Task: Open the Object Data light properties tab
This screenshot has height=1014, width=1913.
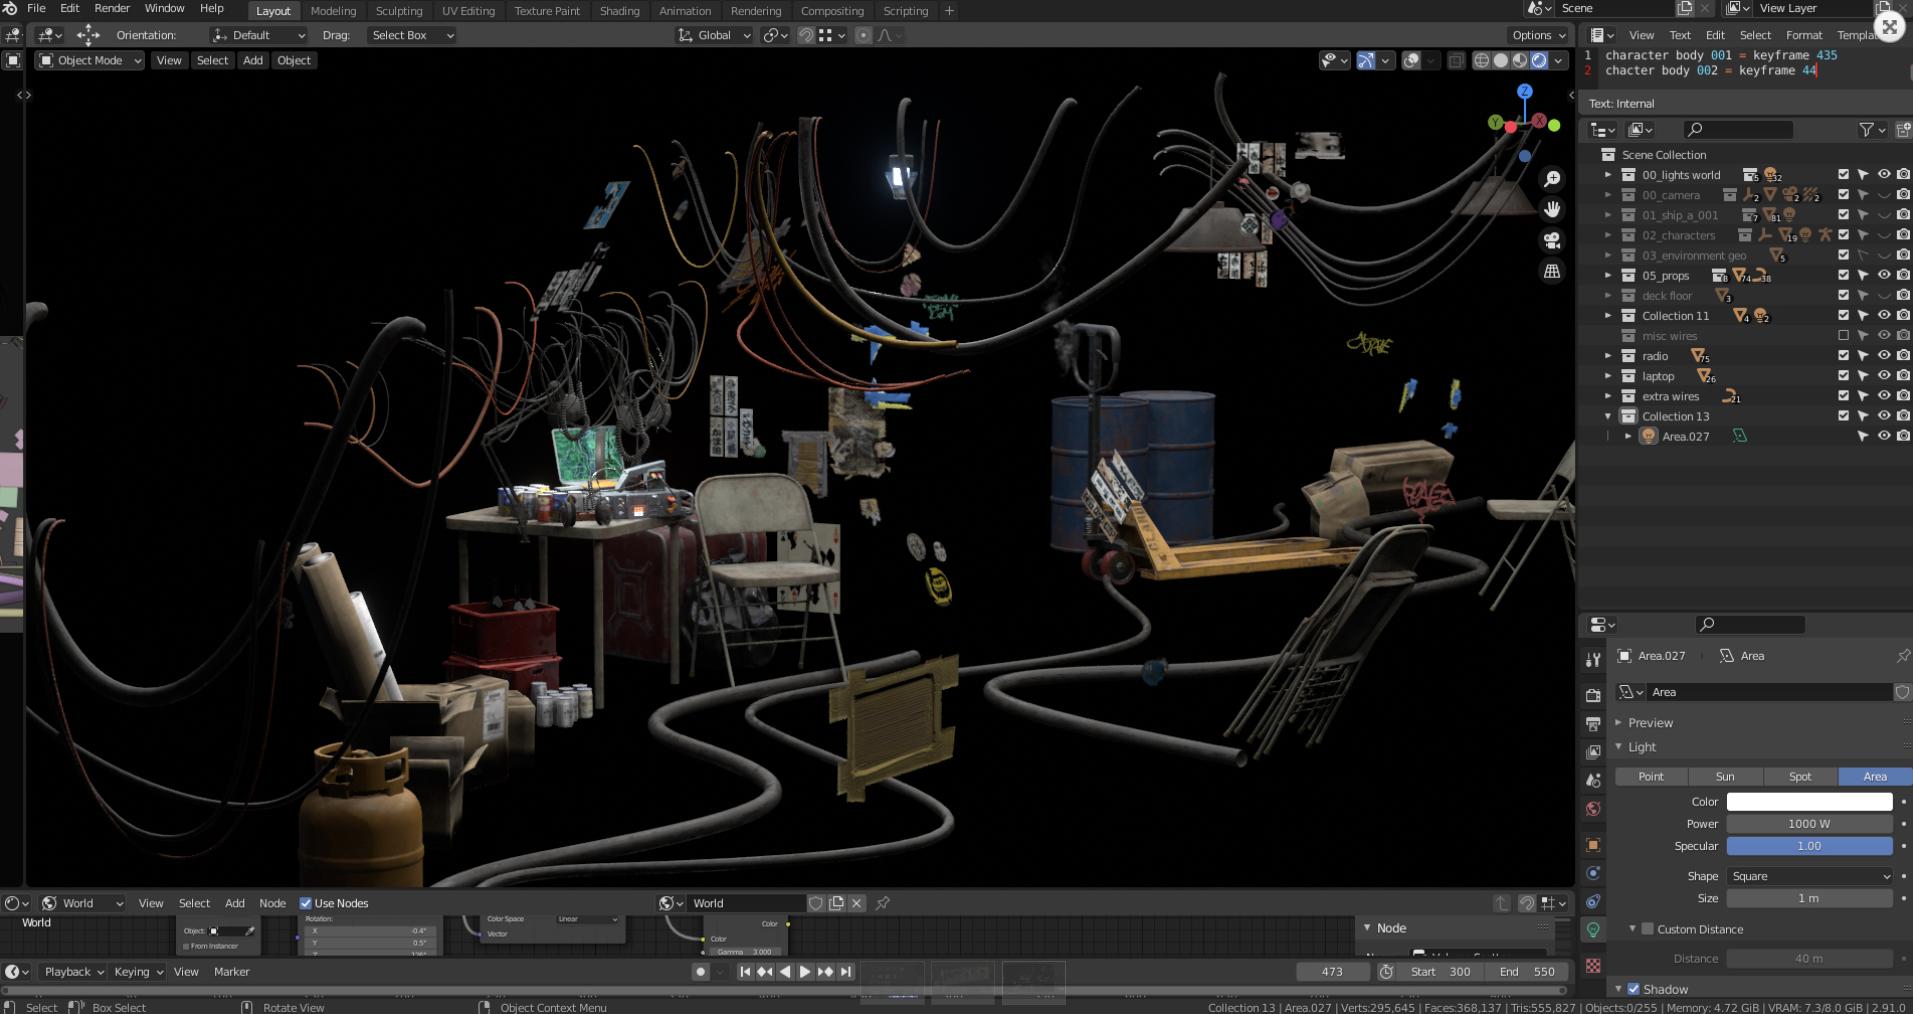Action: pos(1593,930)
